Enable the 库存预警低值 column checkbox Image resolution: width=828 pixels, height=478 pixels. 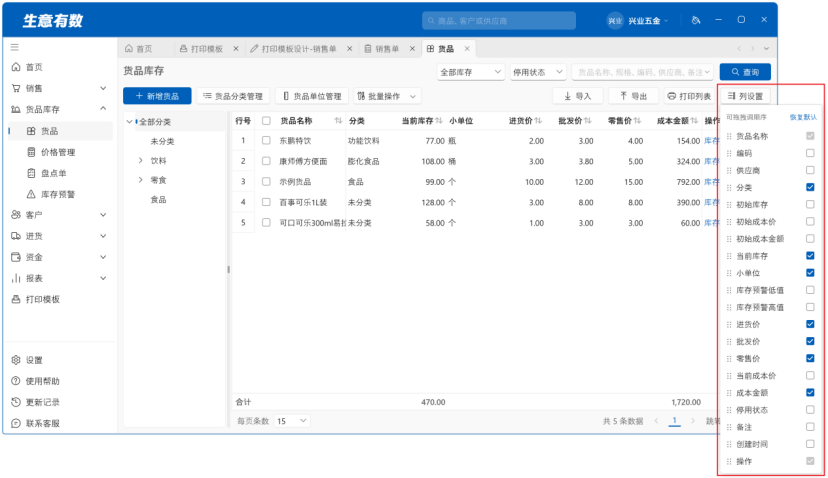[810, 290]
